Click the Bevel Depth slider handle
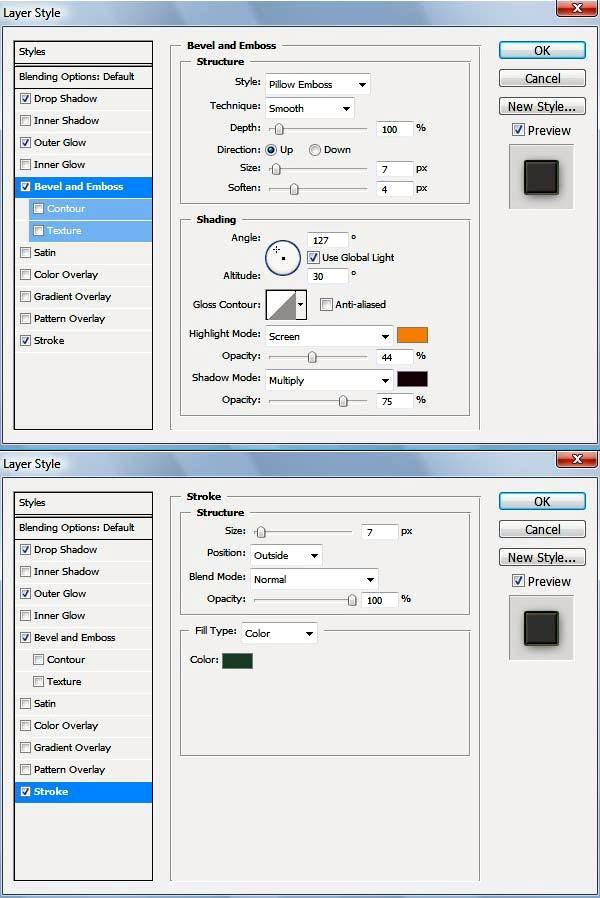This screenshot has height=898, width=600. click(279, 129)
